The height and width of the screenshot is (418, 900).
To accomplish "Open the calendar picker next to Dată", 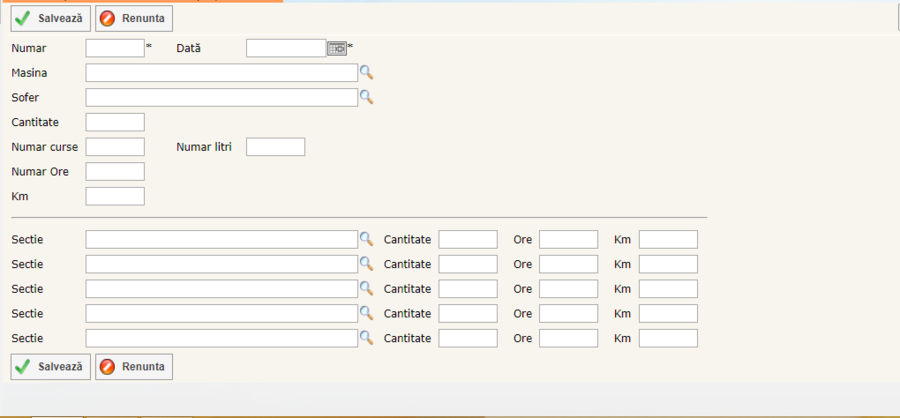I will click(336, 48).
